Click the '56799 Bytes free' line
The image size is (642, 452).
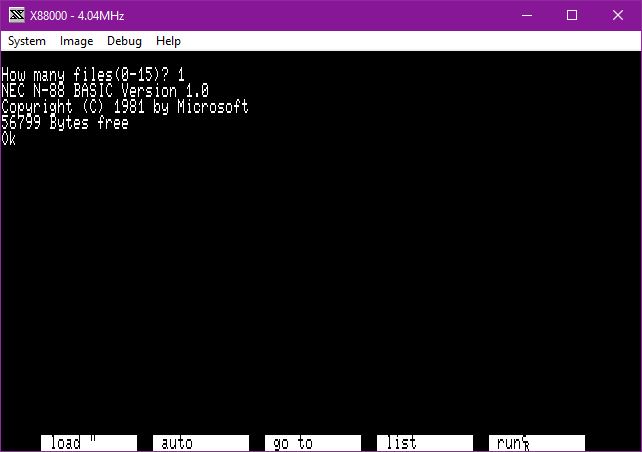tap(65, 123)
